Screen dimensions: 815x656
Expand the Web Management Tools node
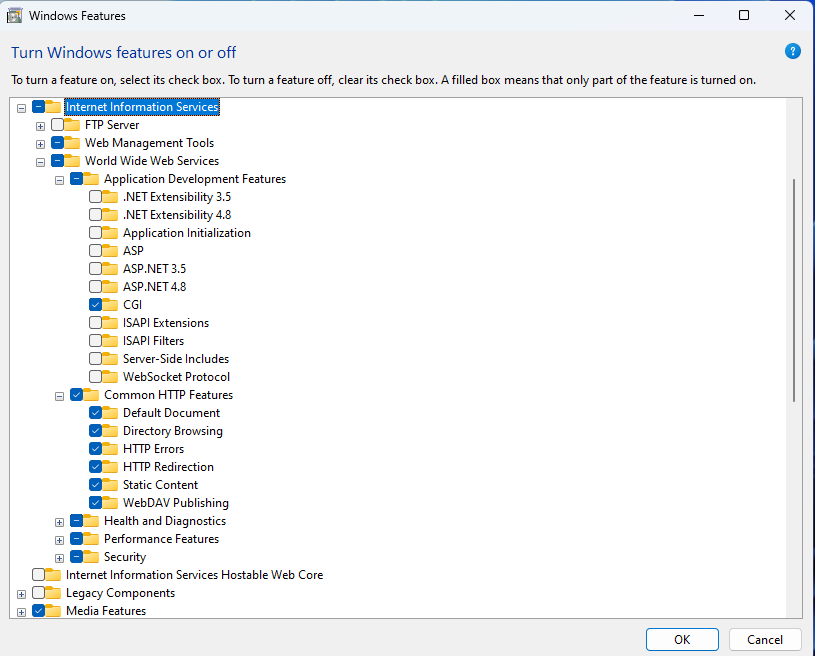[x=40, y=144]
